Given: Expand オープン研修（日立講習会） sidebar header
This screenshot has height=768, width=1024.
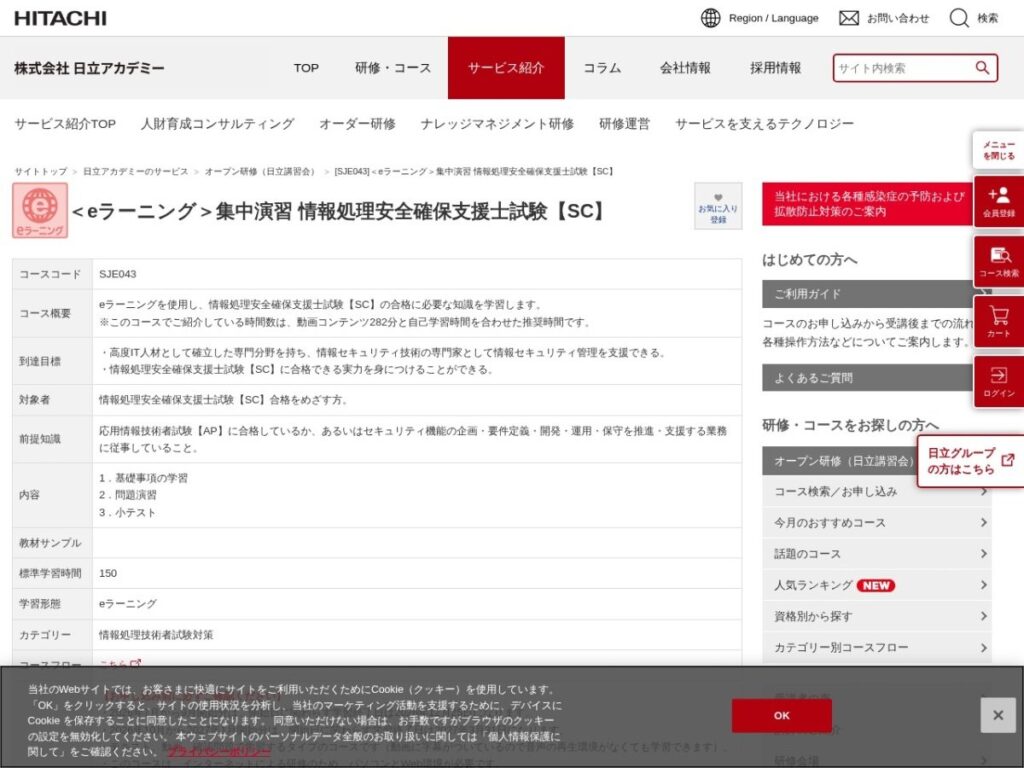Looking at the screenshot, I should click(840, 461).
